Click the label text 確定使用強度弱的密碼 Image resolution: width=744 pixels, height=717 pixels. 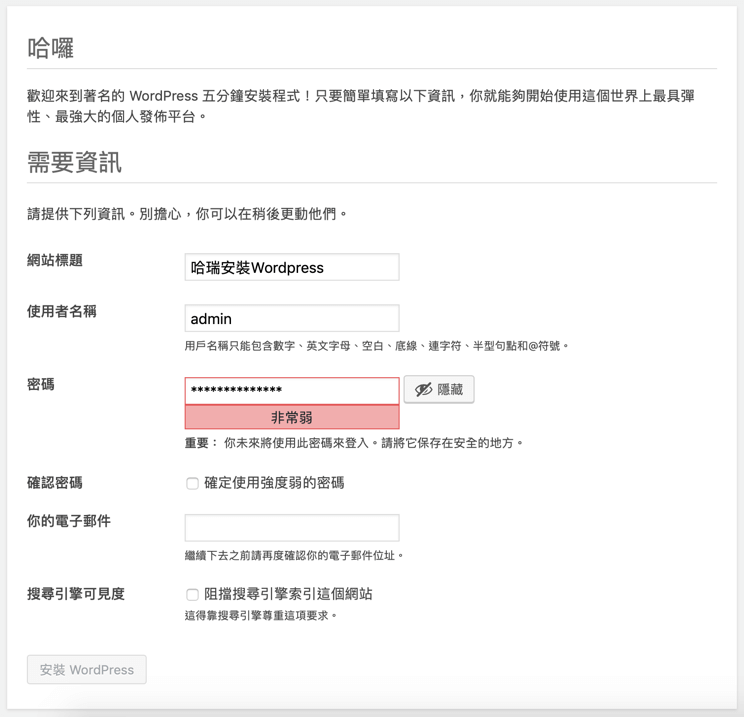(x=274, y=483)
